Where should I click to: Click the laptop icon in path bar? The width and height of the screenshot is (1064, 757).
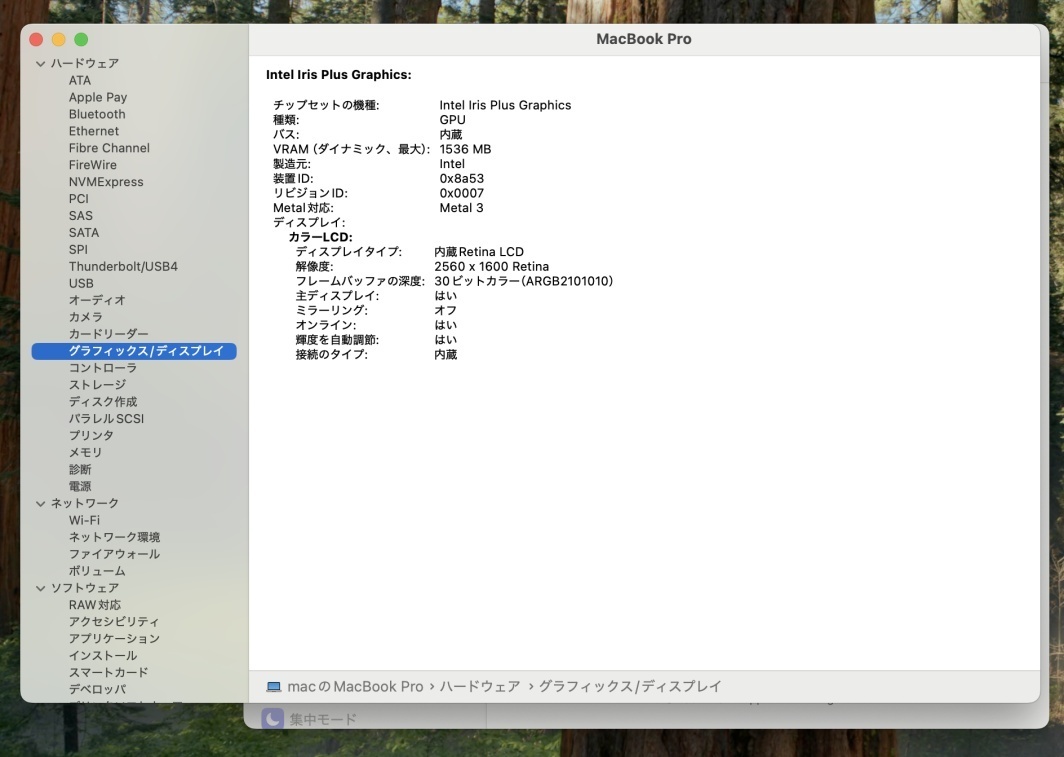coord(274,687)
